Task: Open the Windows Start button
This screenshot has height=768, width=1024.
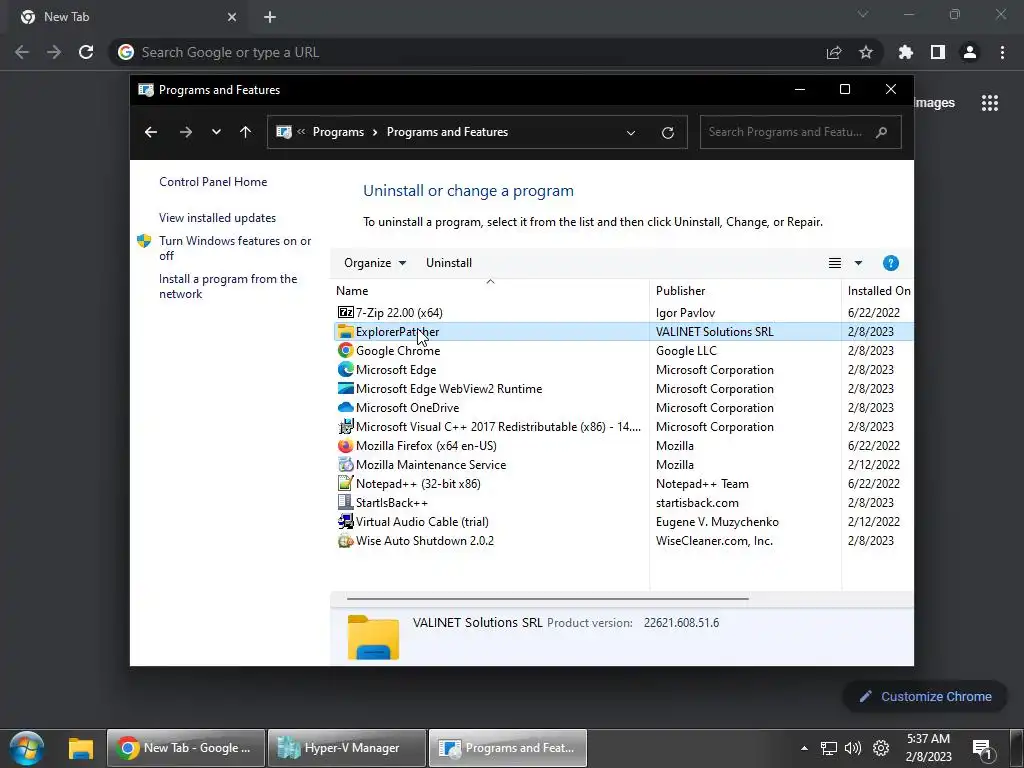Action: tap(27, 748)
